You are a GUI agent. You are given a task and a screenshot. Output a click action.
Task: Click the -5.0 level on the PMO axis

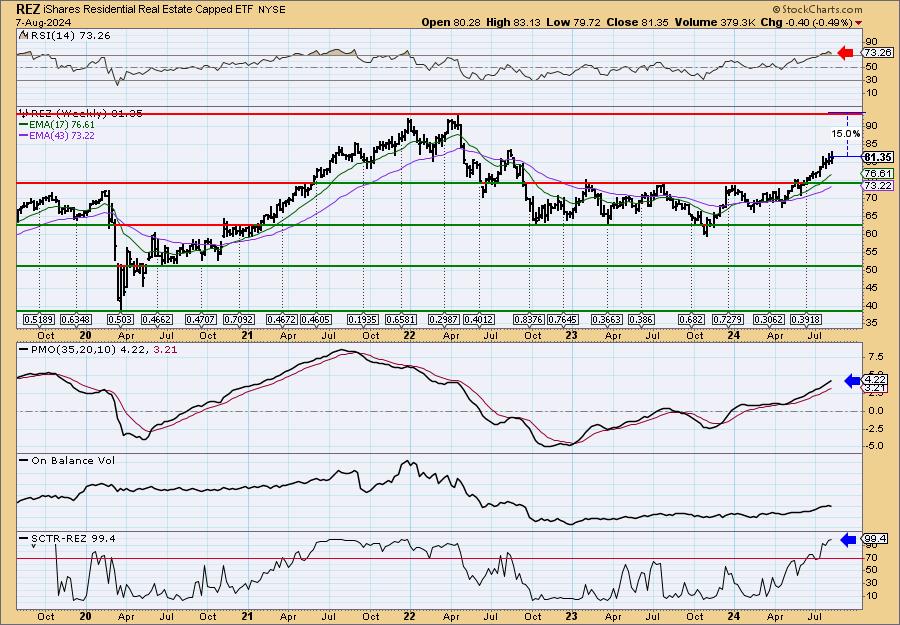click(x=874, y=446)
